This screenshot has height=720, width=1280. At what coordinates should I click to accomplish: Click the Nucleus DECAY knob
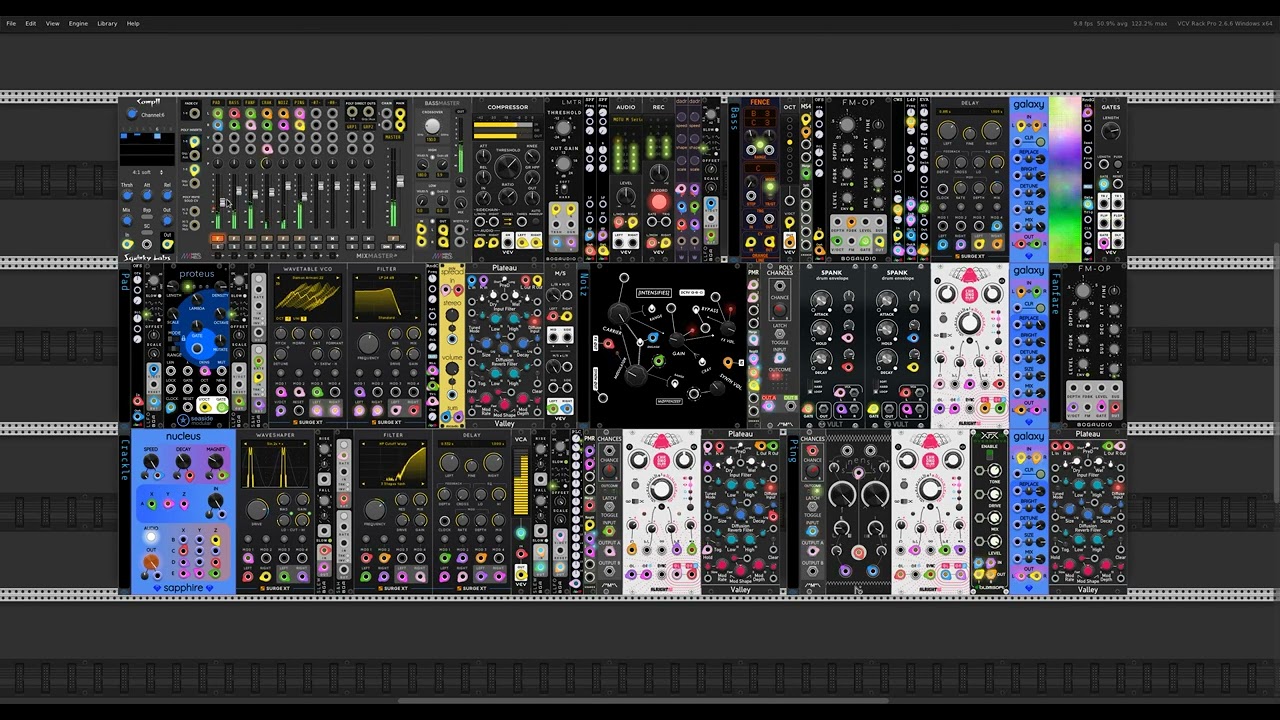[183, 461]
